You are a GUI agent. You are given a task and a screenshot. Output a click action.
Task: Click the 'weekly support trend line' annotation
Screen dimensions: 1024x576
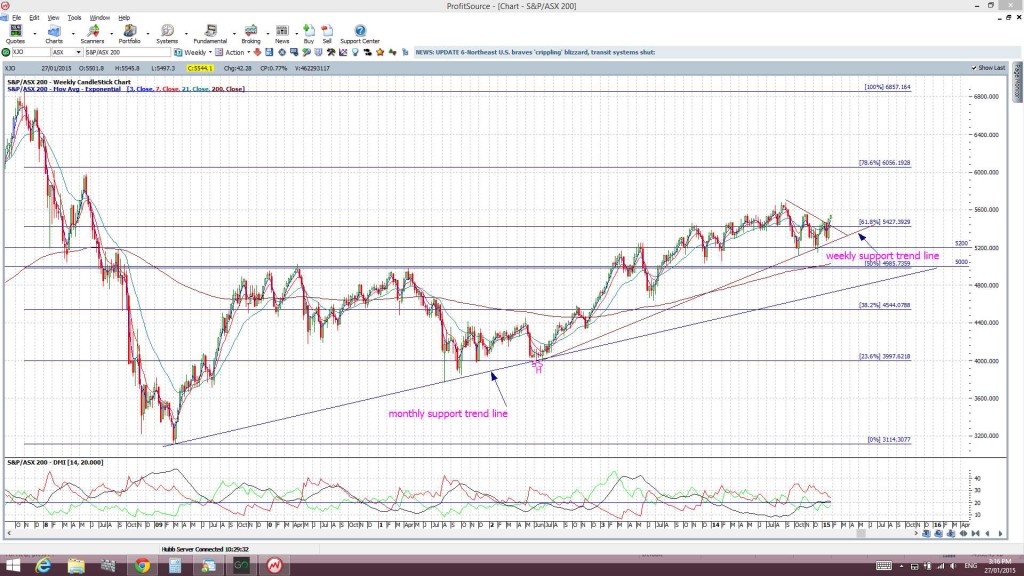click(882, 255)
